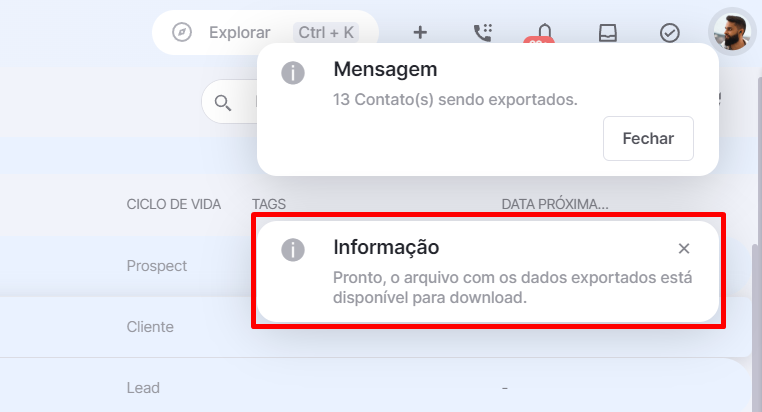This screenshot has height=412, width=762.
Task: Select the Lead row
Action: coord(374,388)
